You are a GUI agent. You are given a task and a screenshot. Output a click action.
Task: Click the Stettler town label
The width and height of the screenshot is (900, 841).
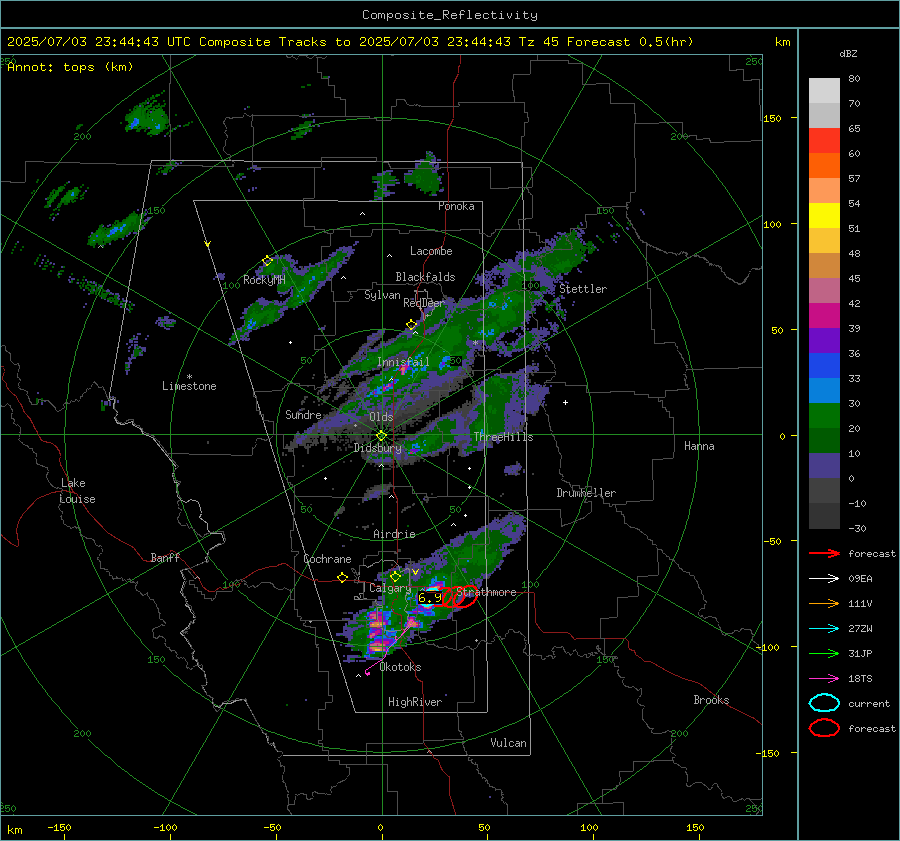(583, 289)
